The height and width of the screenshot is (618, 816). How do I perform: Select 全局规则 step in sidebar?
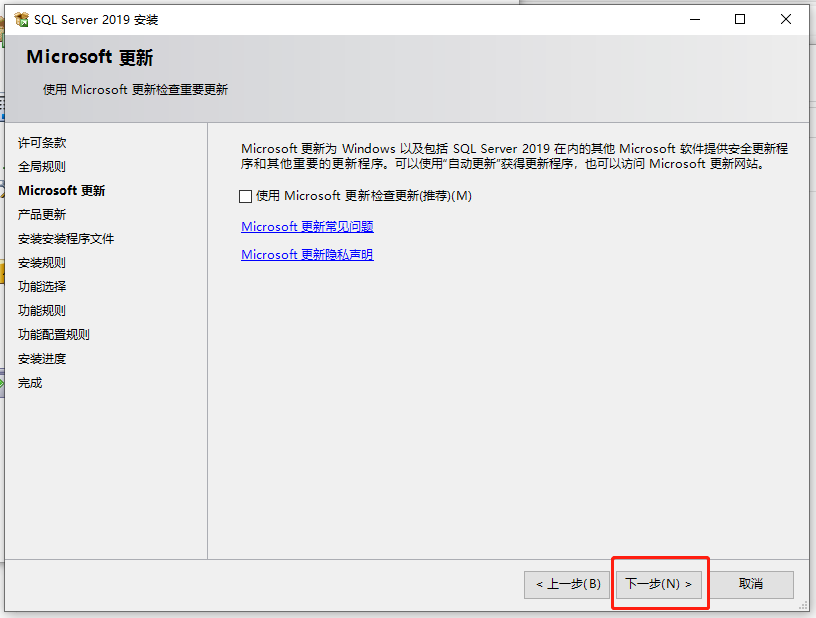pos(42,166)
